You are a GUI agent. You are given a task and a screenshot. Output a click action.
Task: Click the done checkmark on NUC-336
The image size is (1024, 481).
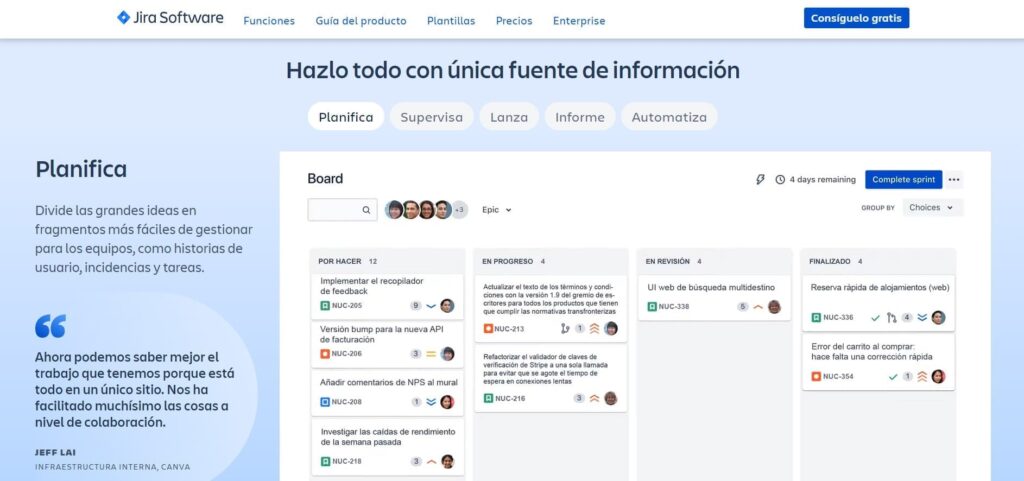click(x=876, y=318)
